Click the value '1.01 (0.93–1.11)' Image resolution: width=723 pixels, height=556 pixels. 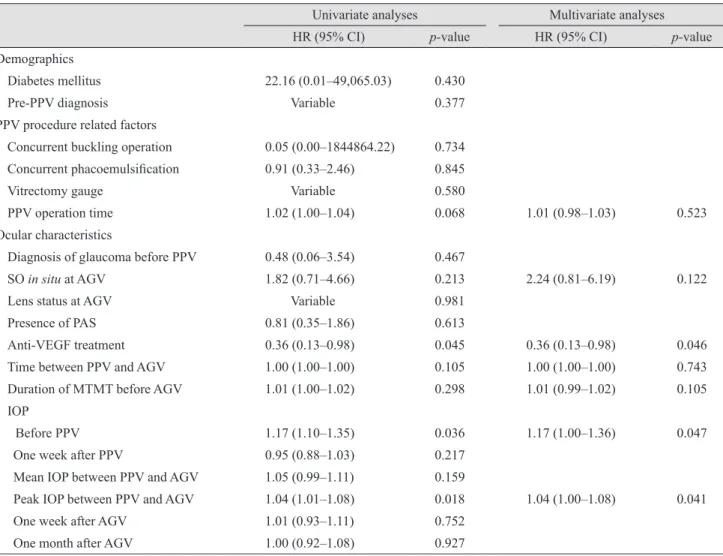coord(310,521)
